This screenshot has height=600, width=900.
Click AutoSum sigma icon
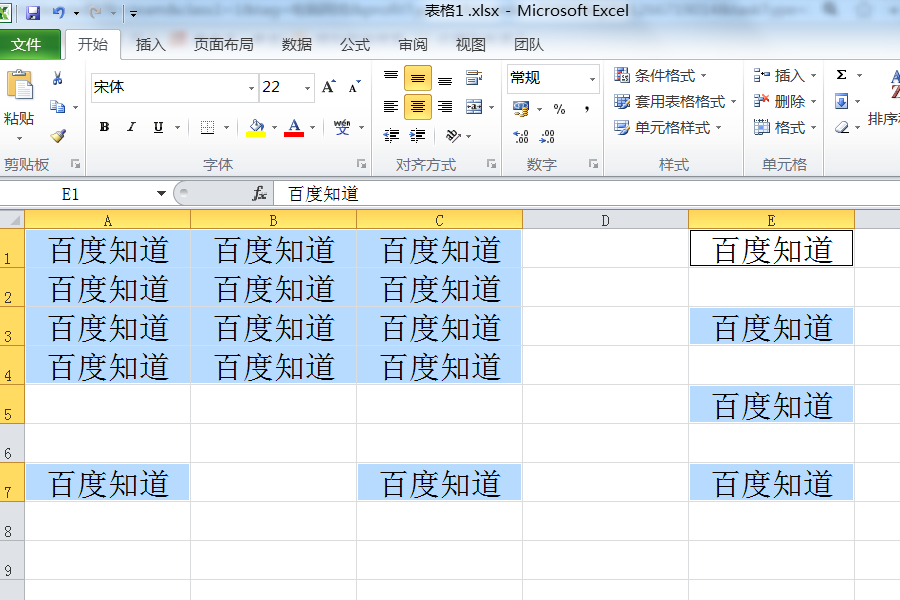[841, 75]
